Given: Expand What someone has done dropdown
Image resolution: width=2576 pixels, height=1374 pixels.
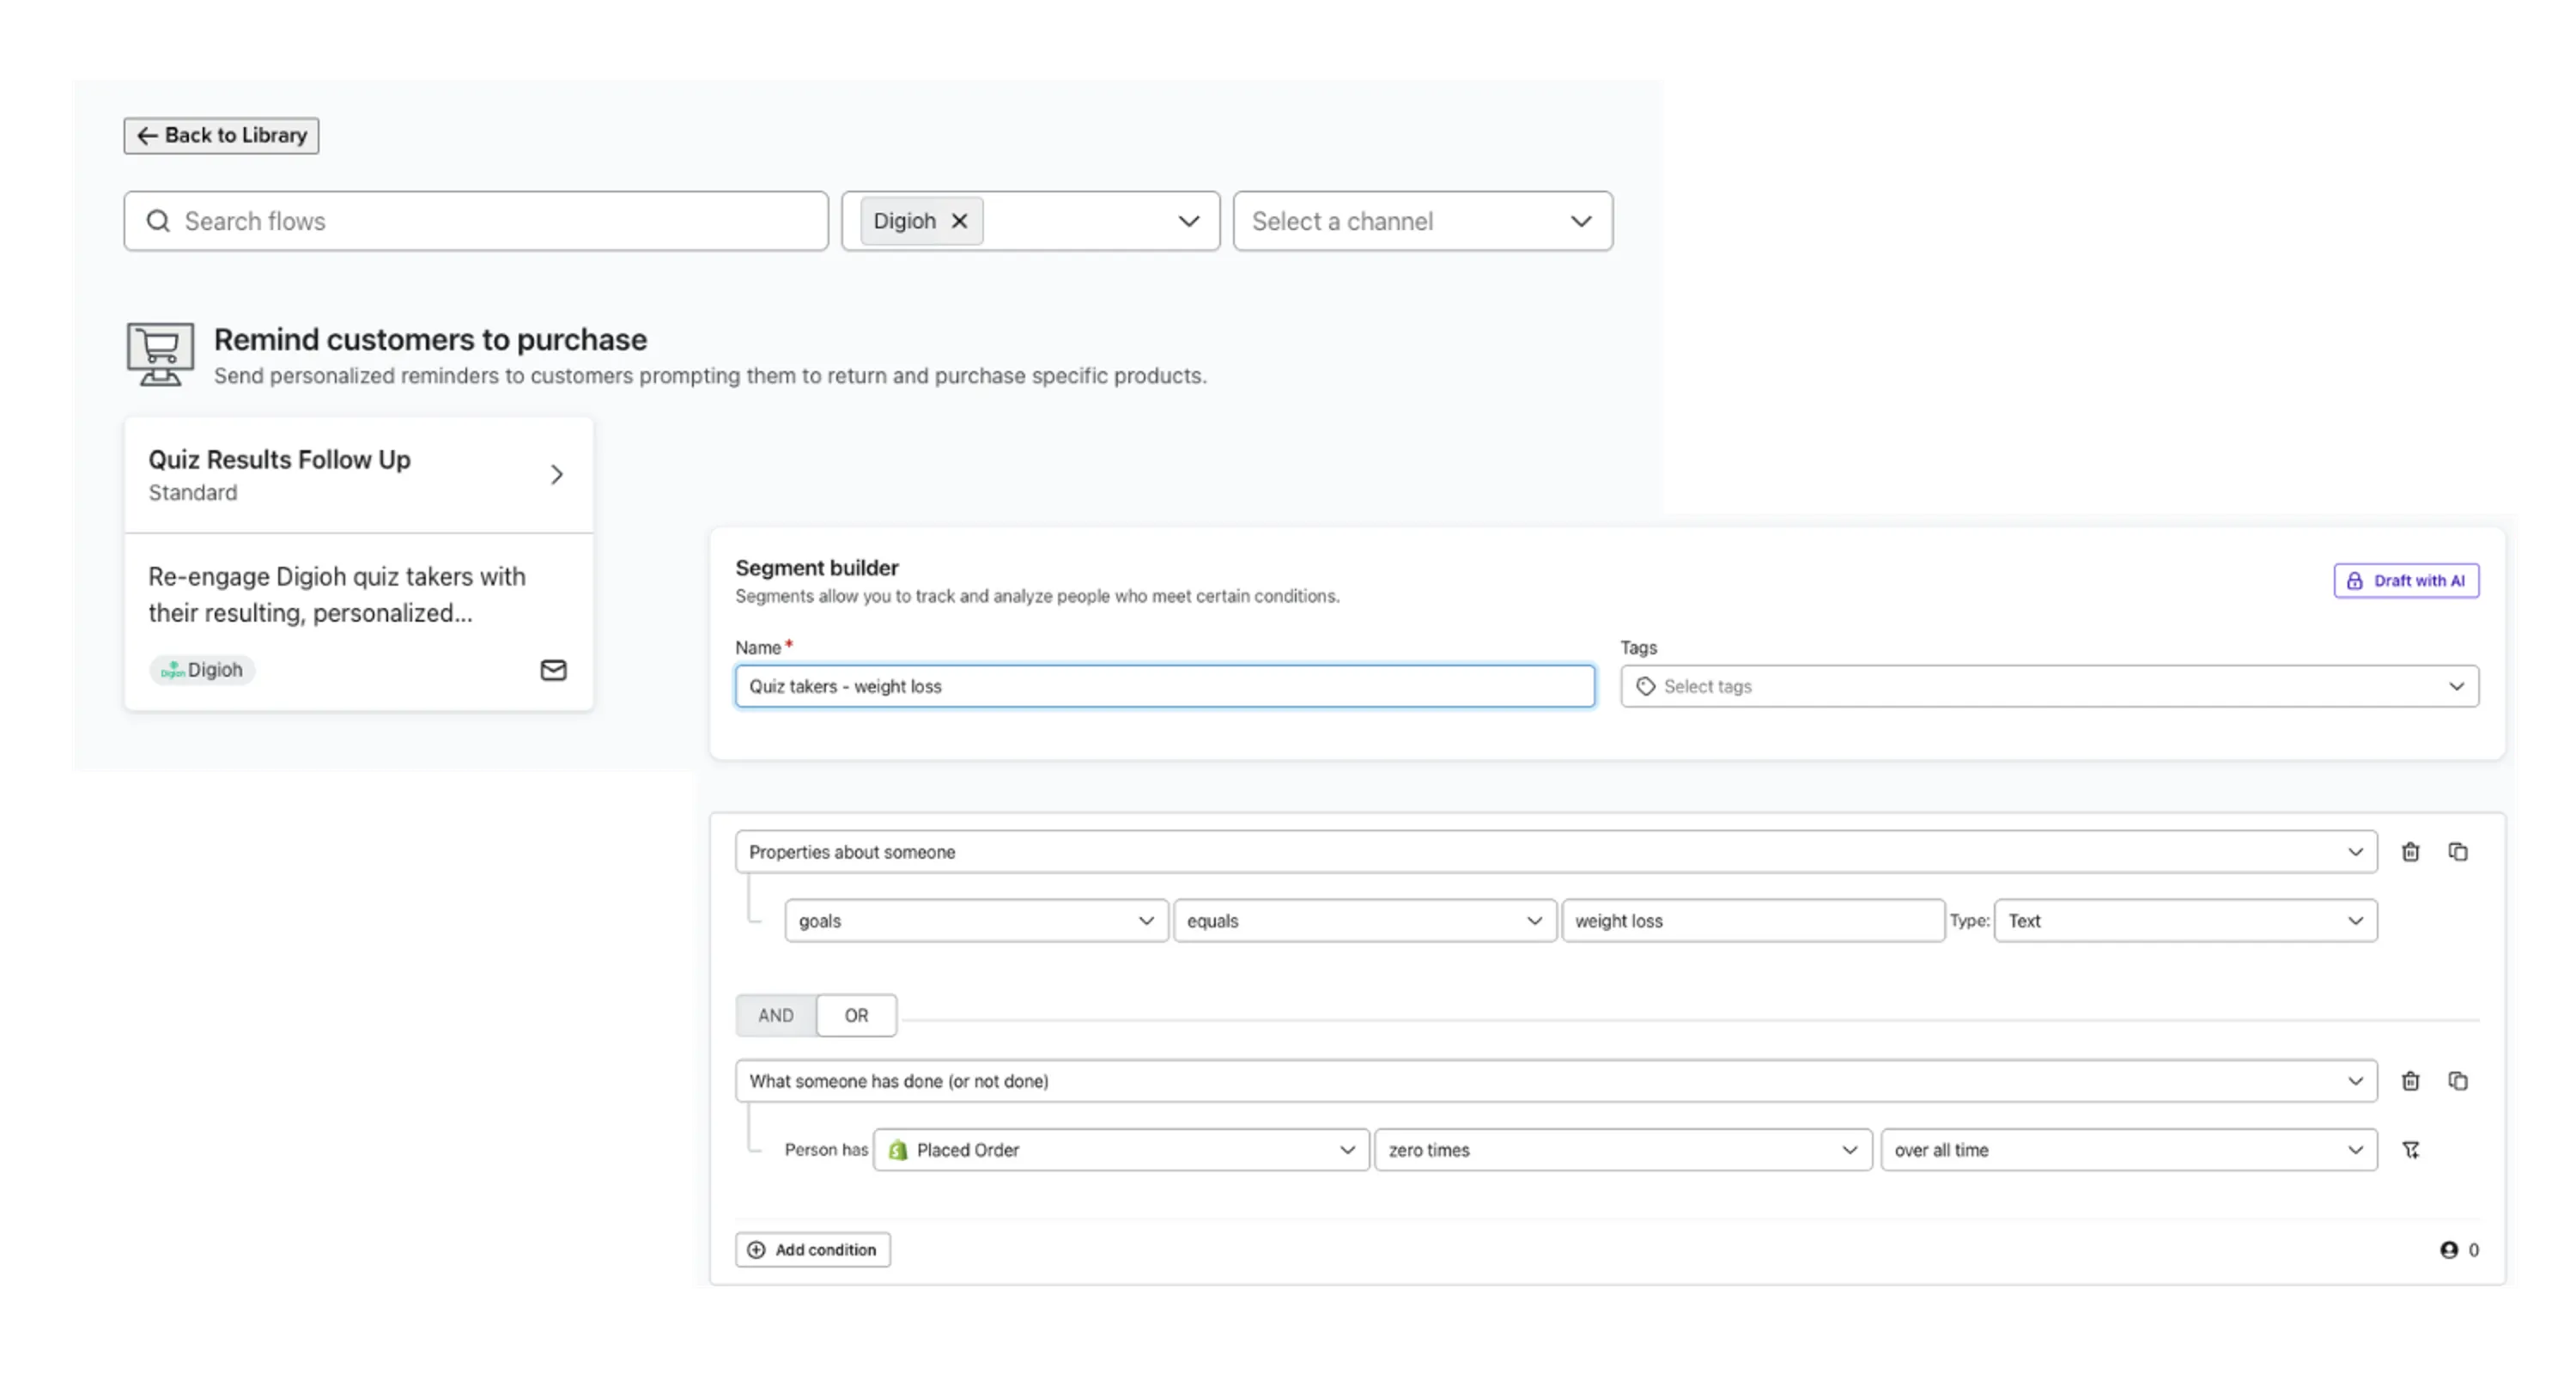Looking at the screenshot, I should [1556, 1081].
